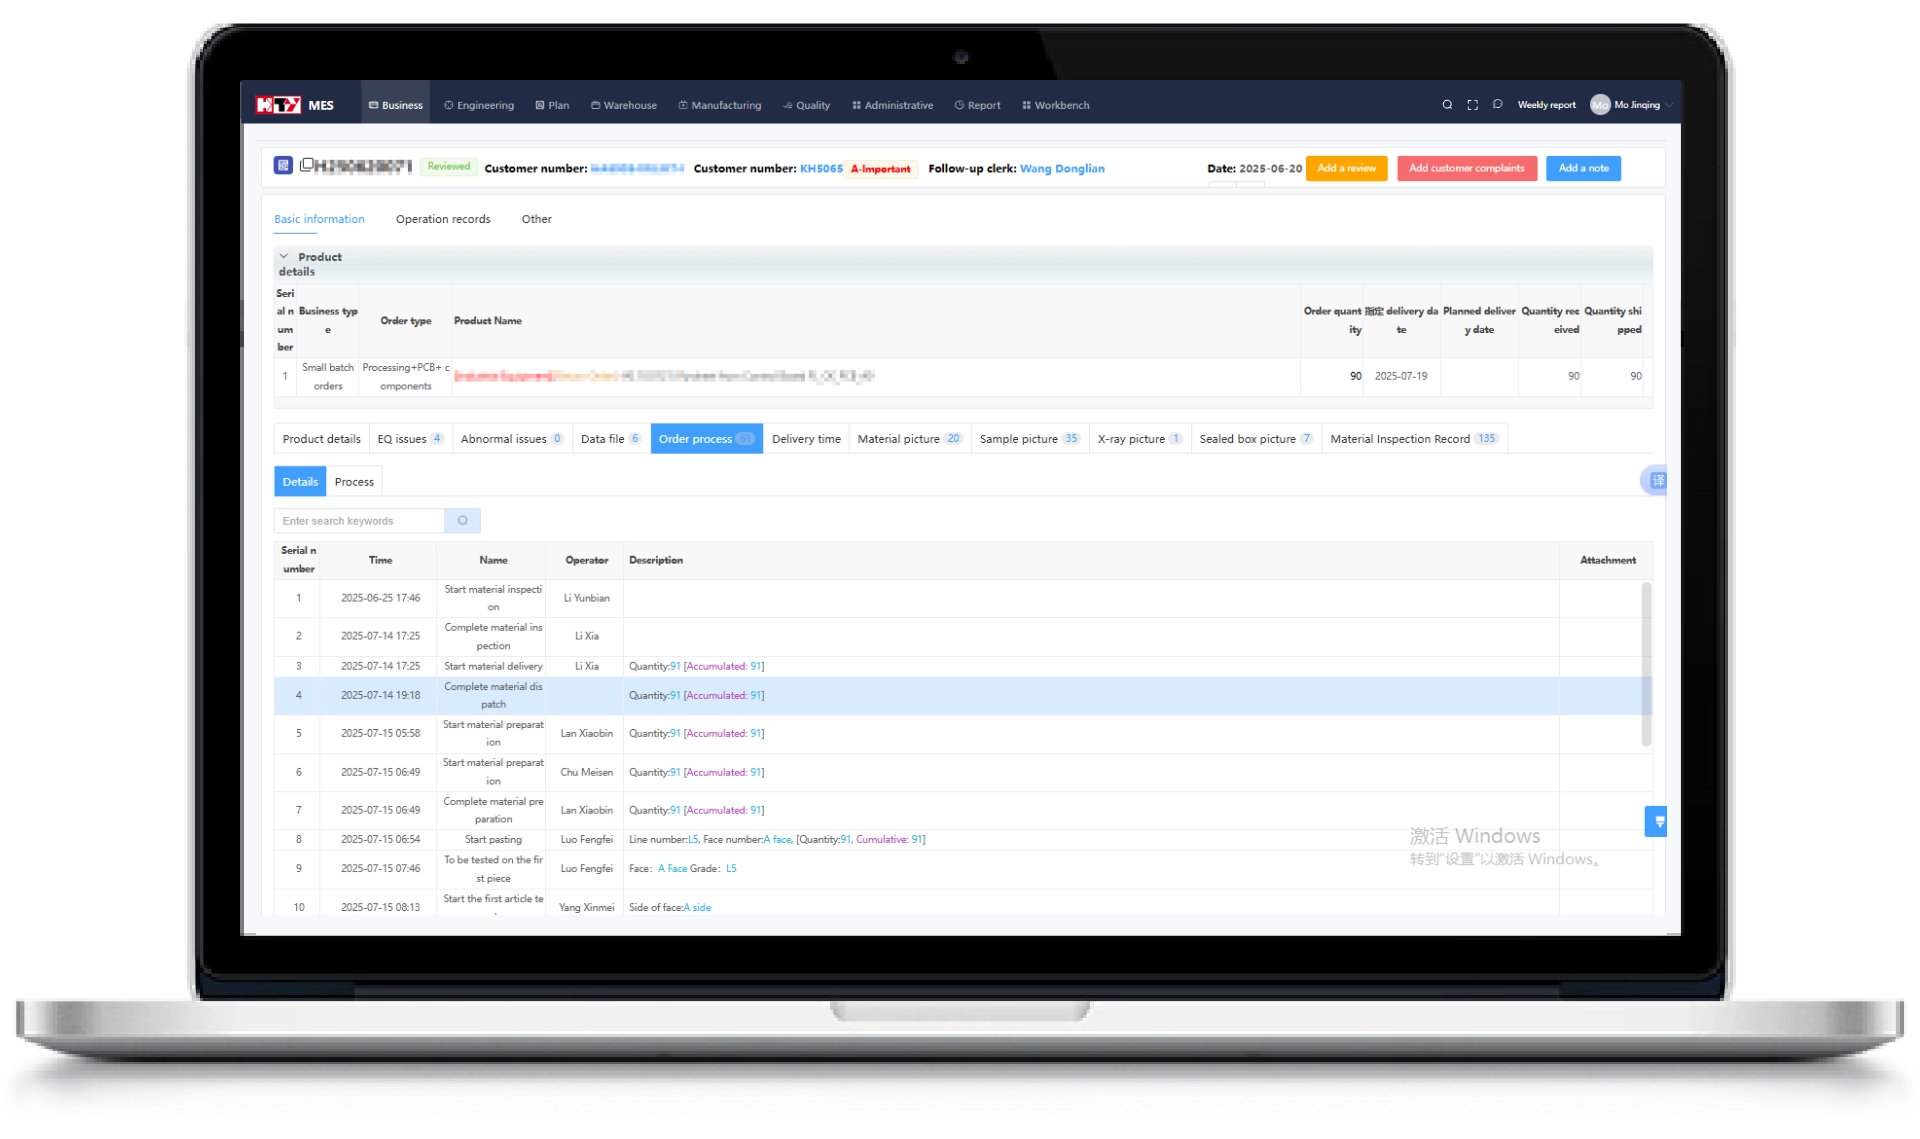
Task: Open the Quality menu
Action: (806, 105)
